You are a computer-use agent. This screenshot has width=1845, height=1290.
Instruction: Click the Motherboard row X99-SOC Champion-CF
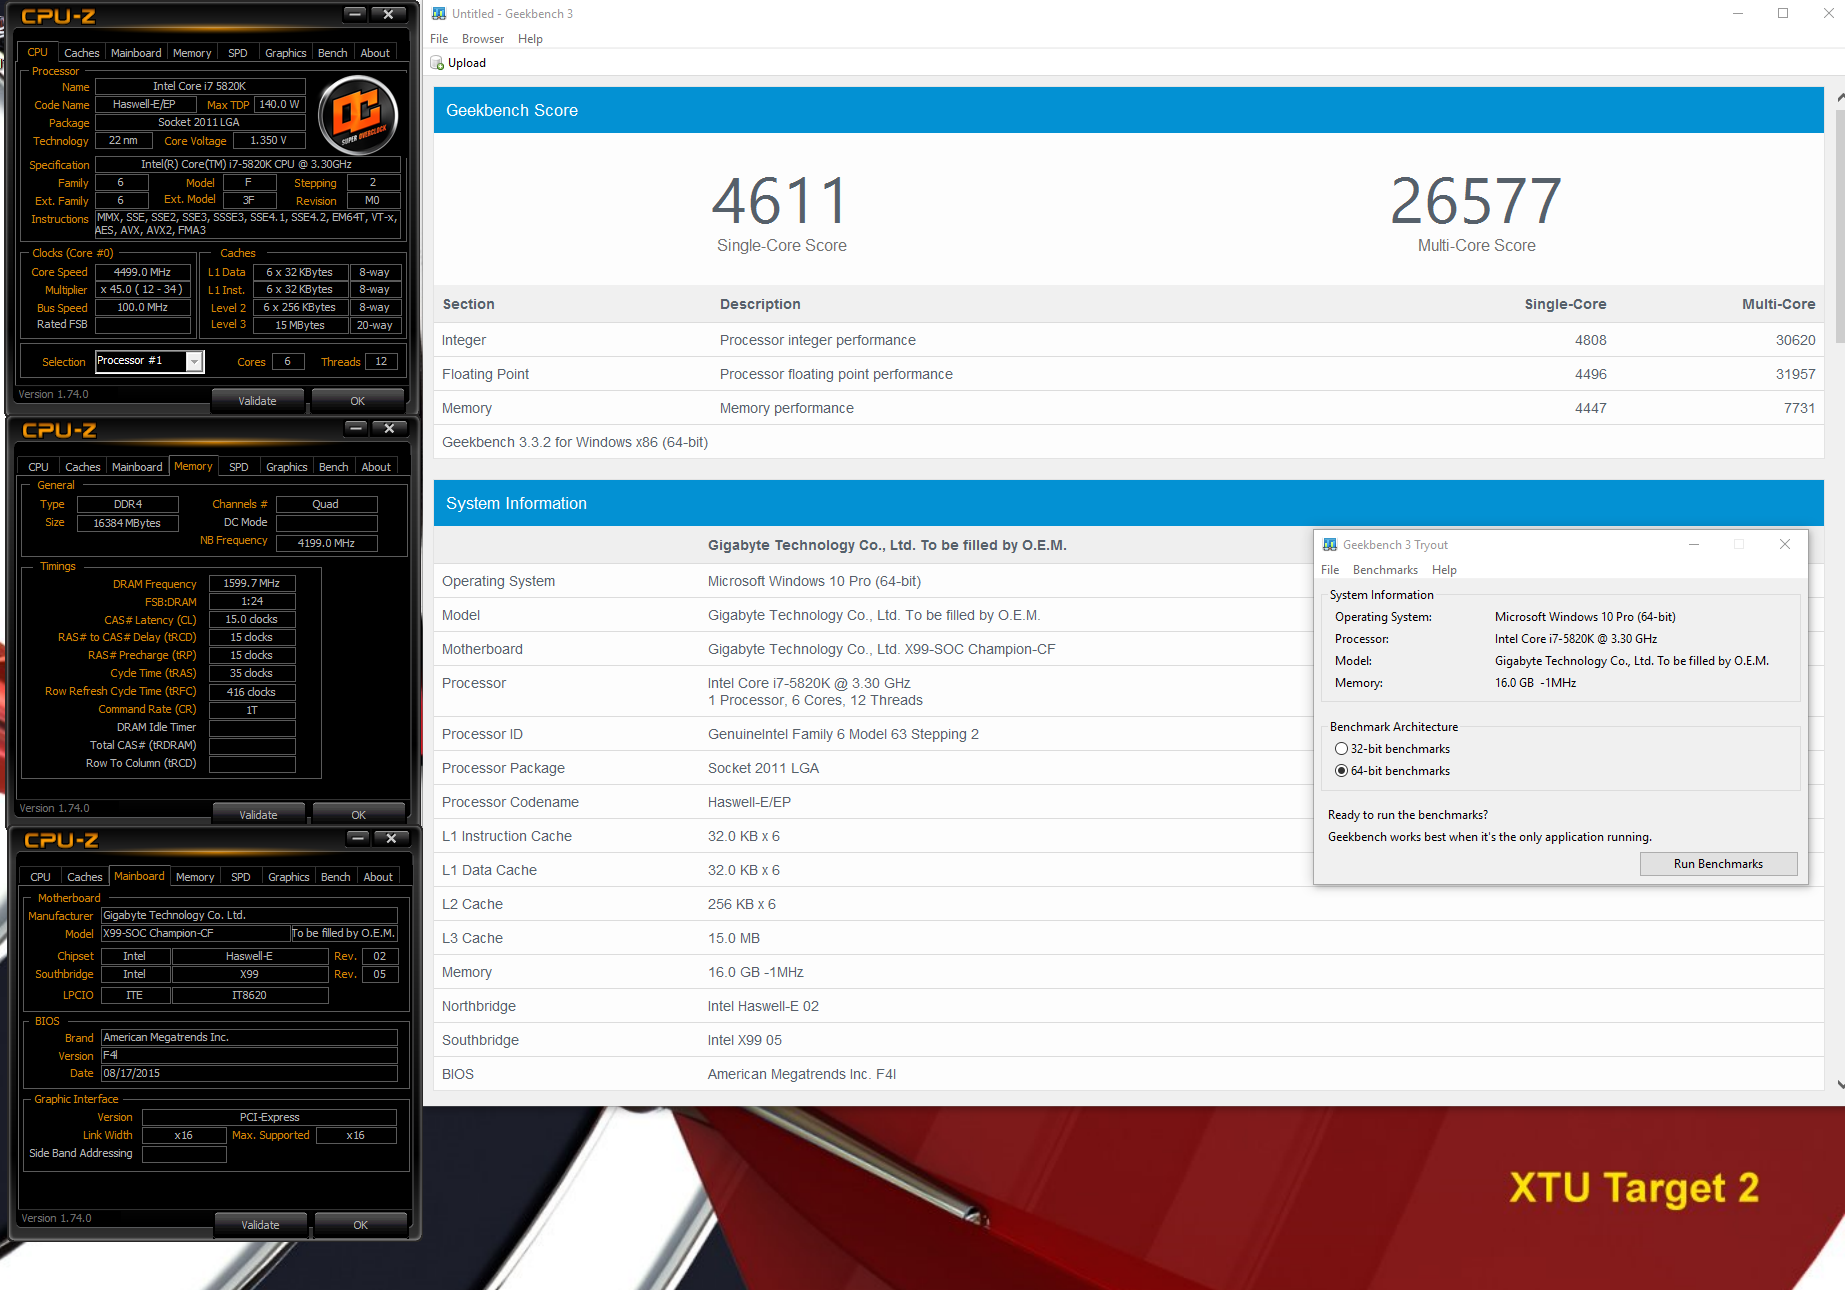click(1129, 649)
